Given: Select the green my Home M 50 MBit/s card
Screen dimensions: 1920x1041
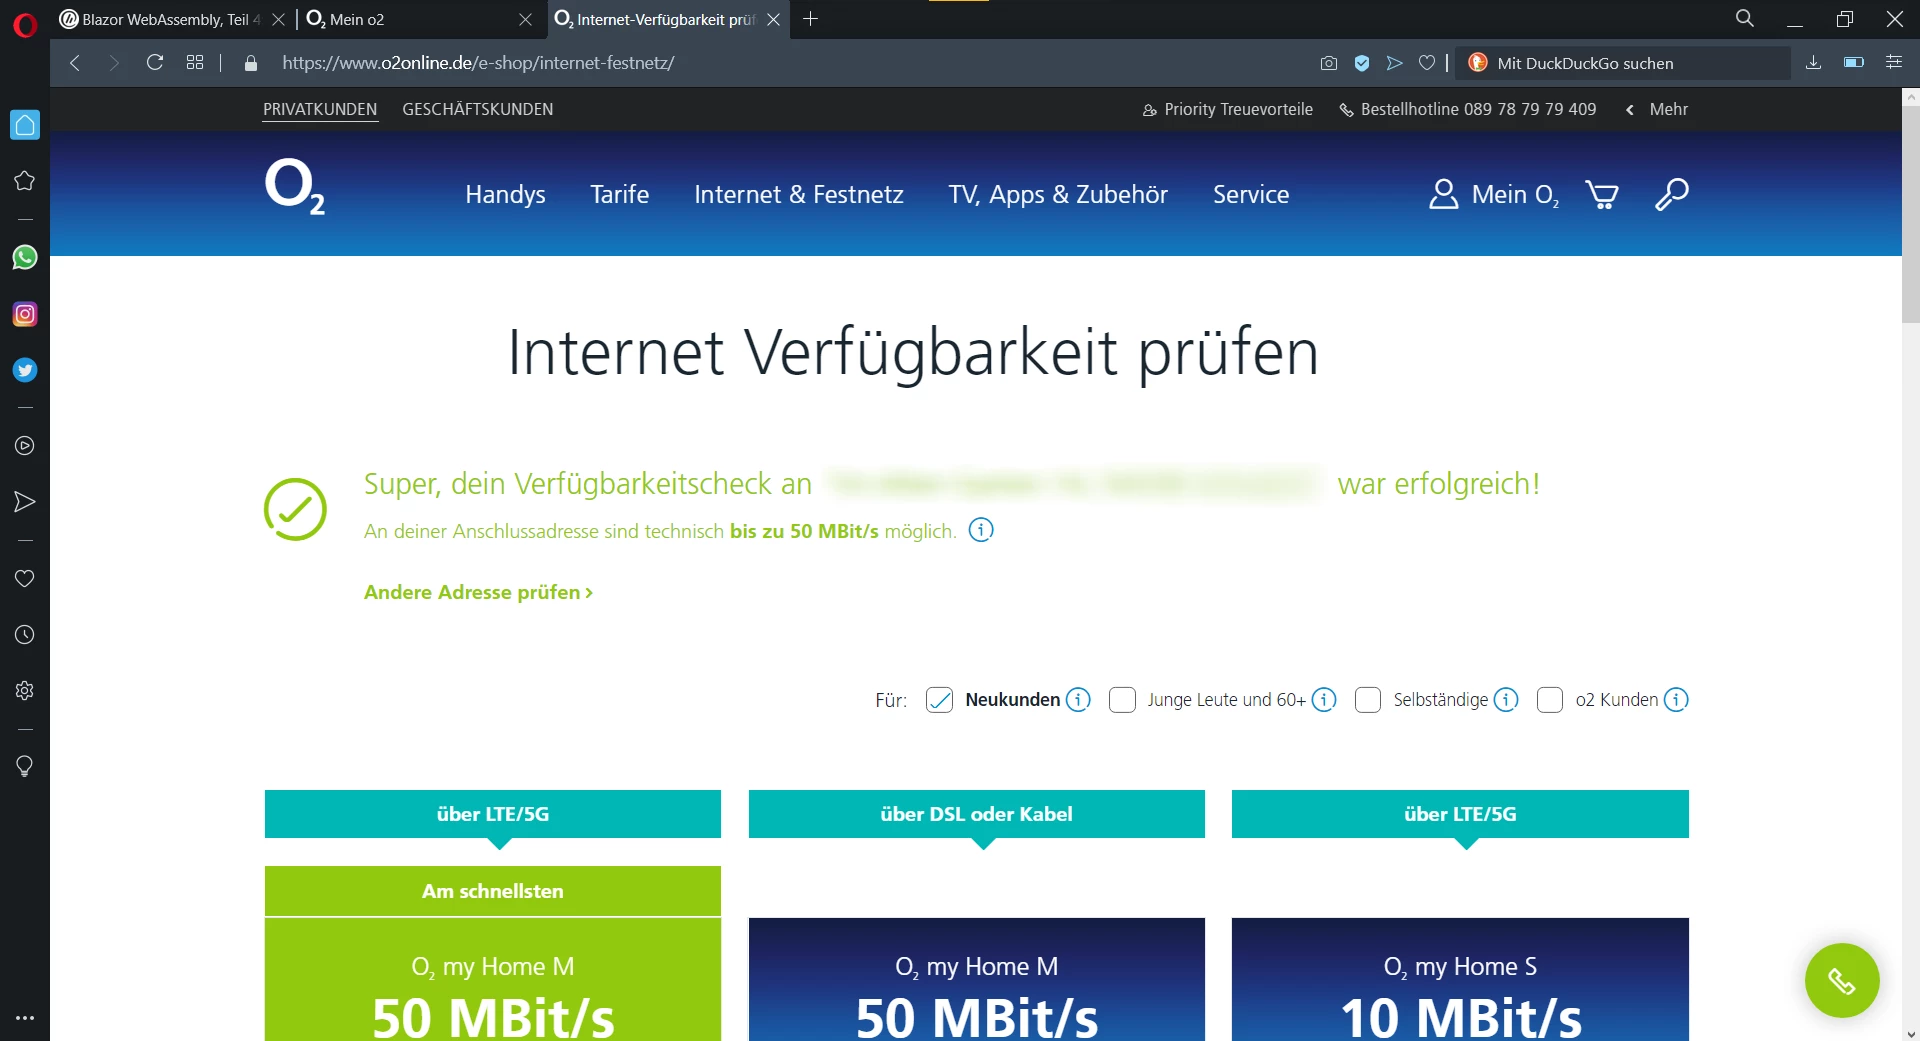Looking at the screenshot, I should click(x=493, y=980).
